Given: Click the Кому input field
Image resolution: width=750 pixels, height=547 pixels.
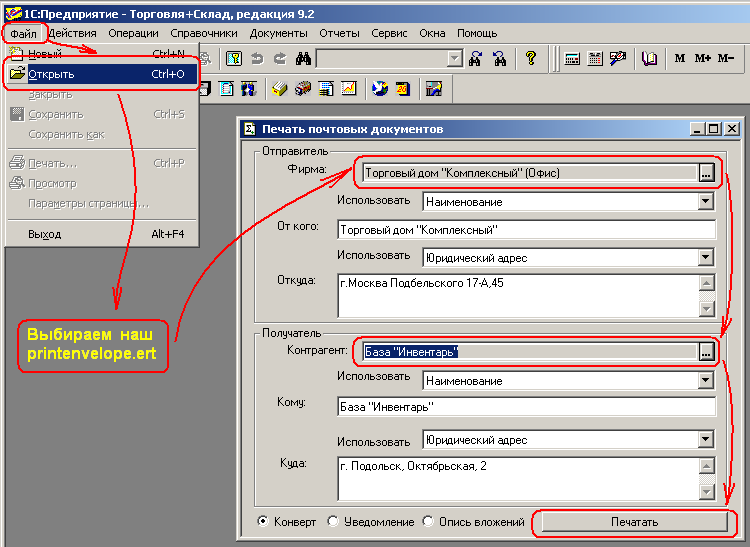Looking at the screenshot, I should click(x=526, y=407).
